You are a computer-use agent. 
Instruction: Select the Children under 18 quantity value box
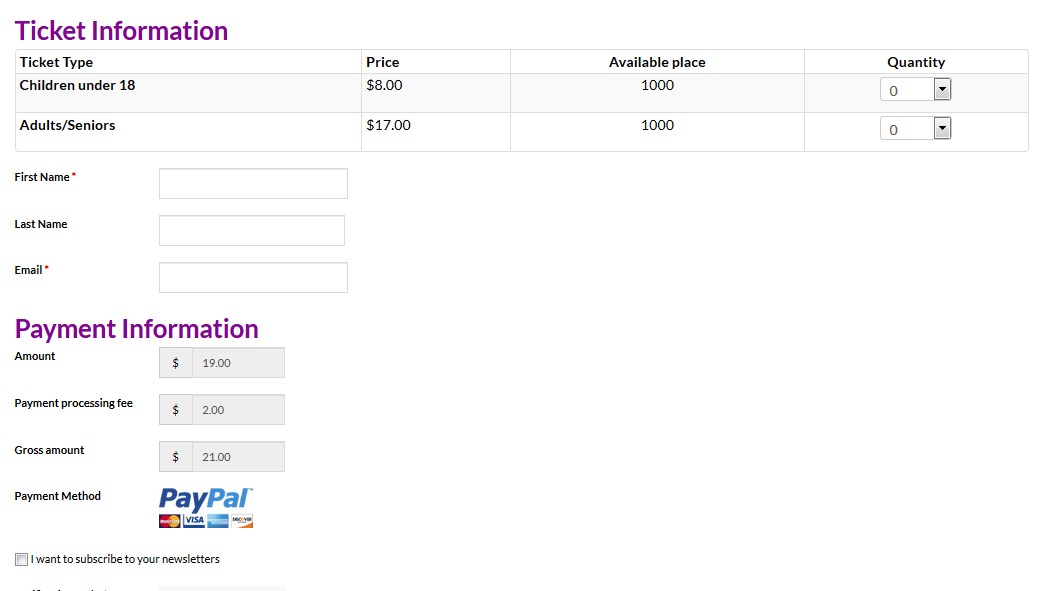(907, 89)
